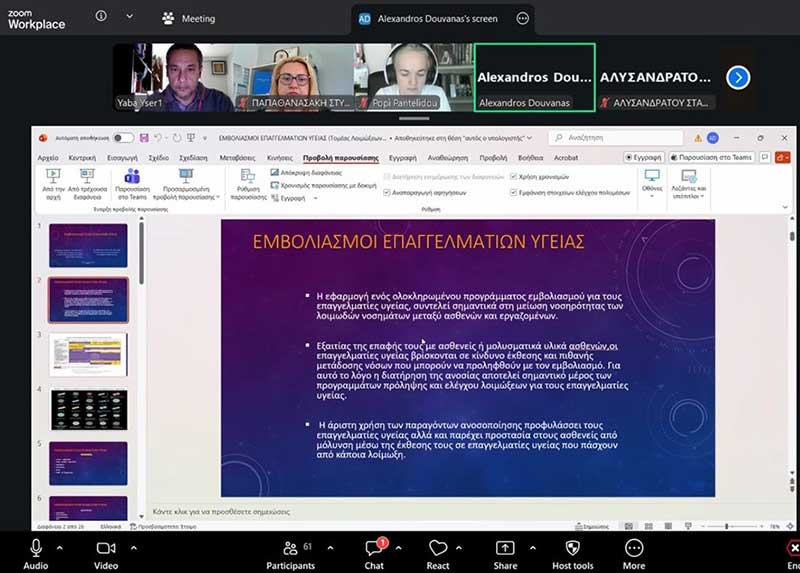Viewport: 800px width, 573px height.
Task: Click the Share screen icon
Action: pos(506,547)
